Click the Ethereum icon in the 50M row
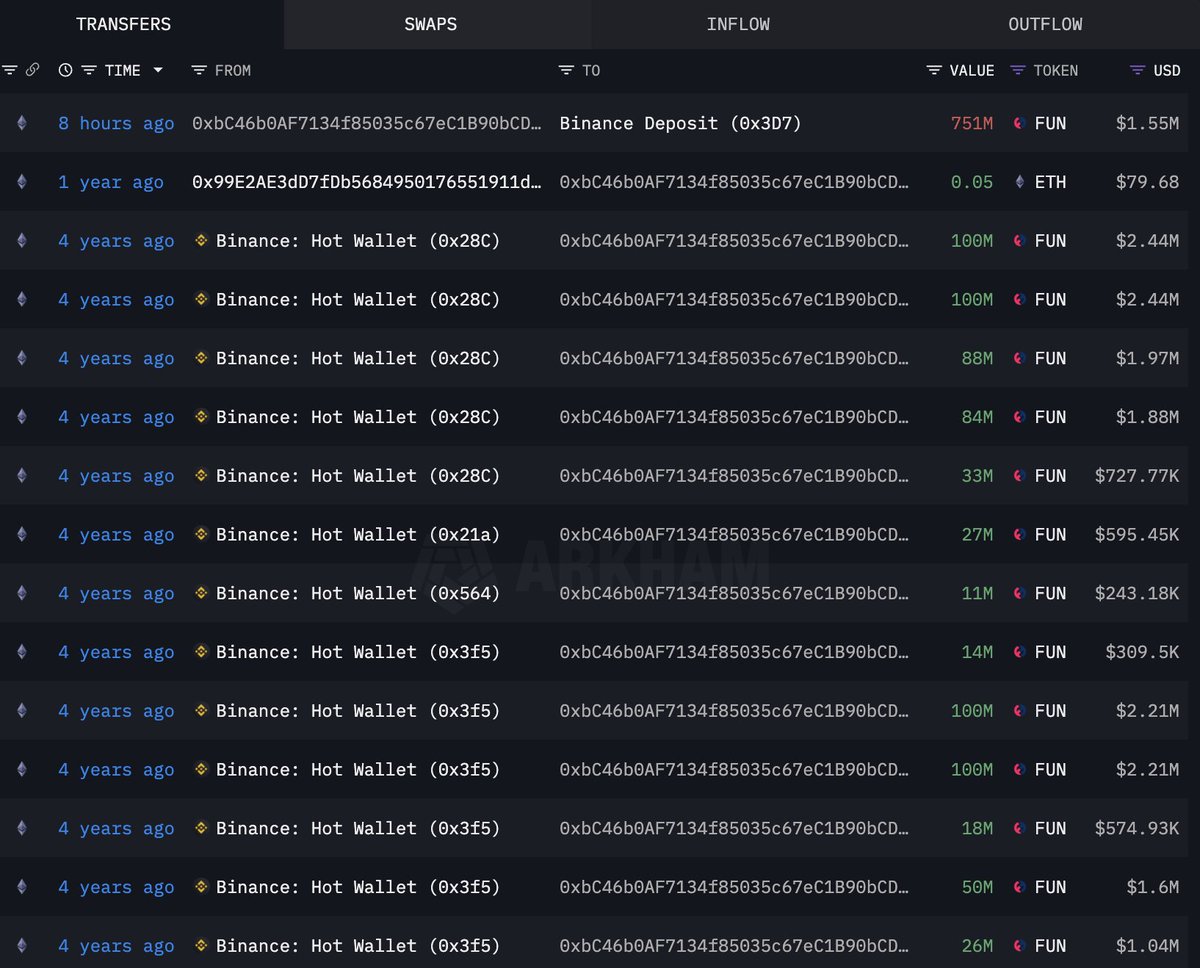The height and width of the screenshot is (968, 1200). click(x=22, y=887)
